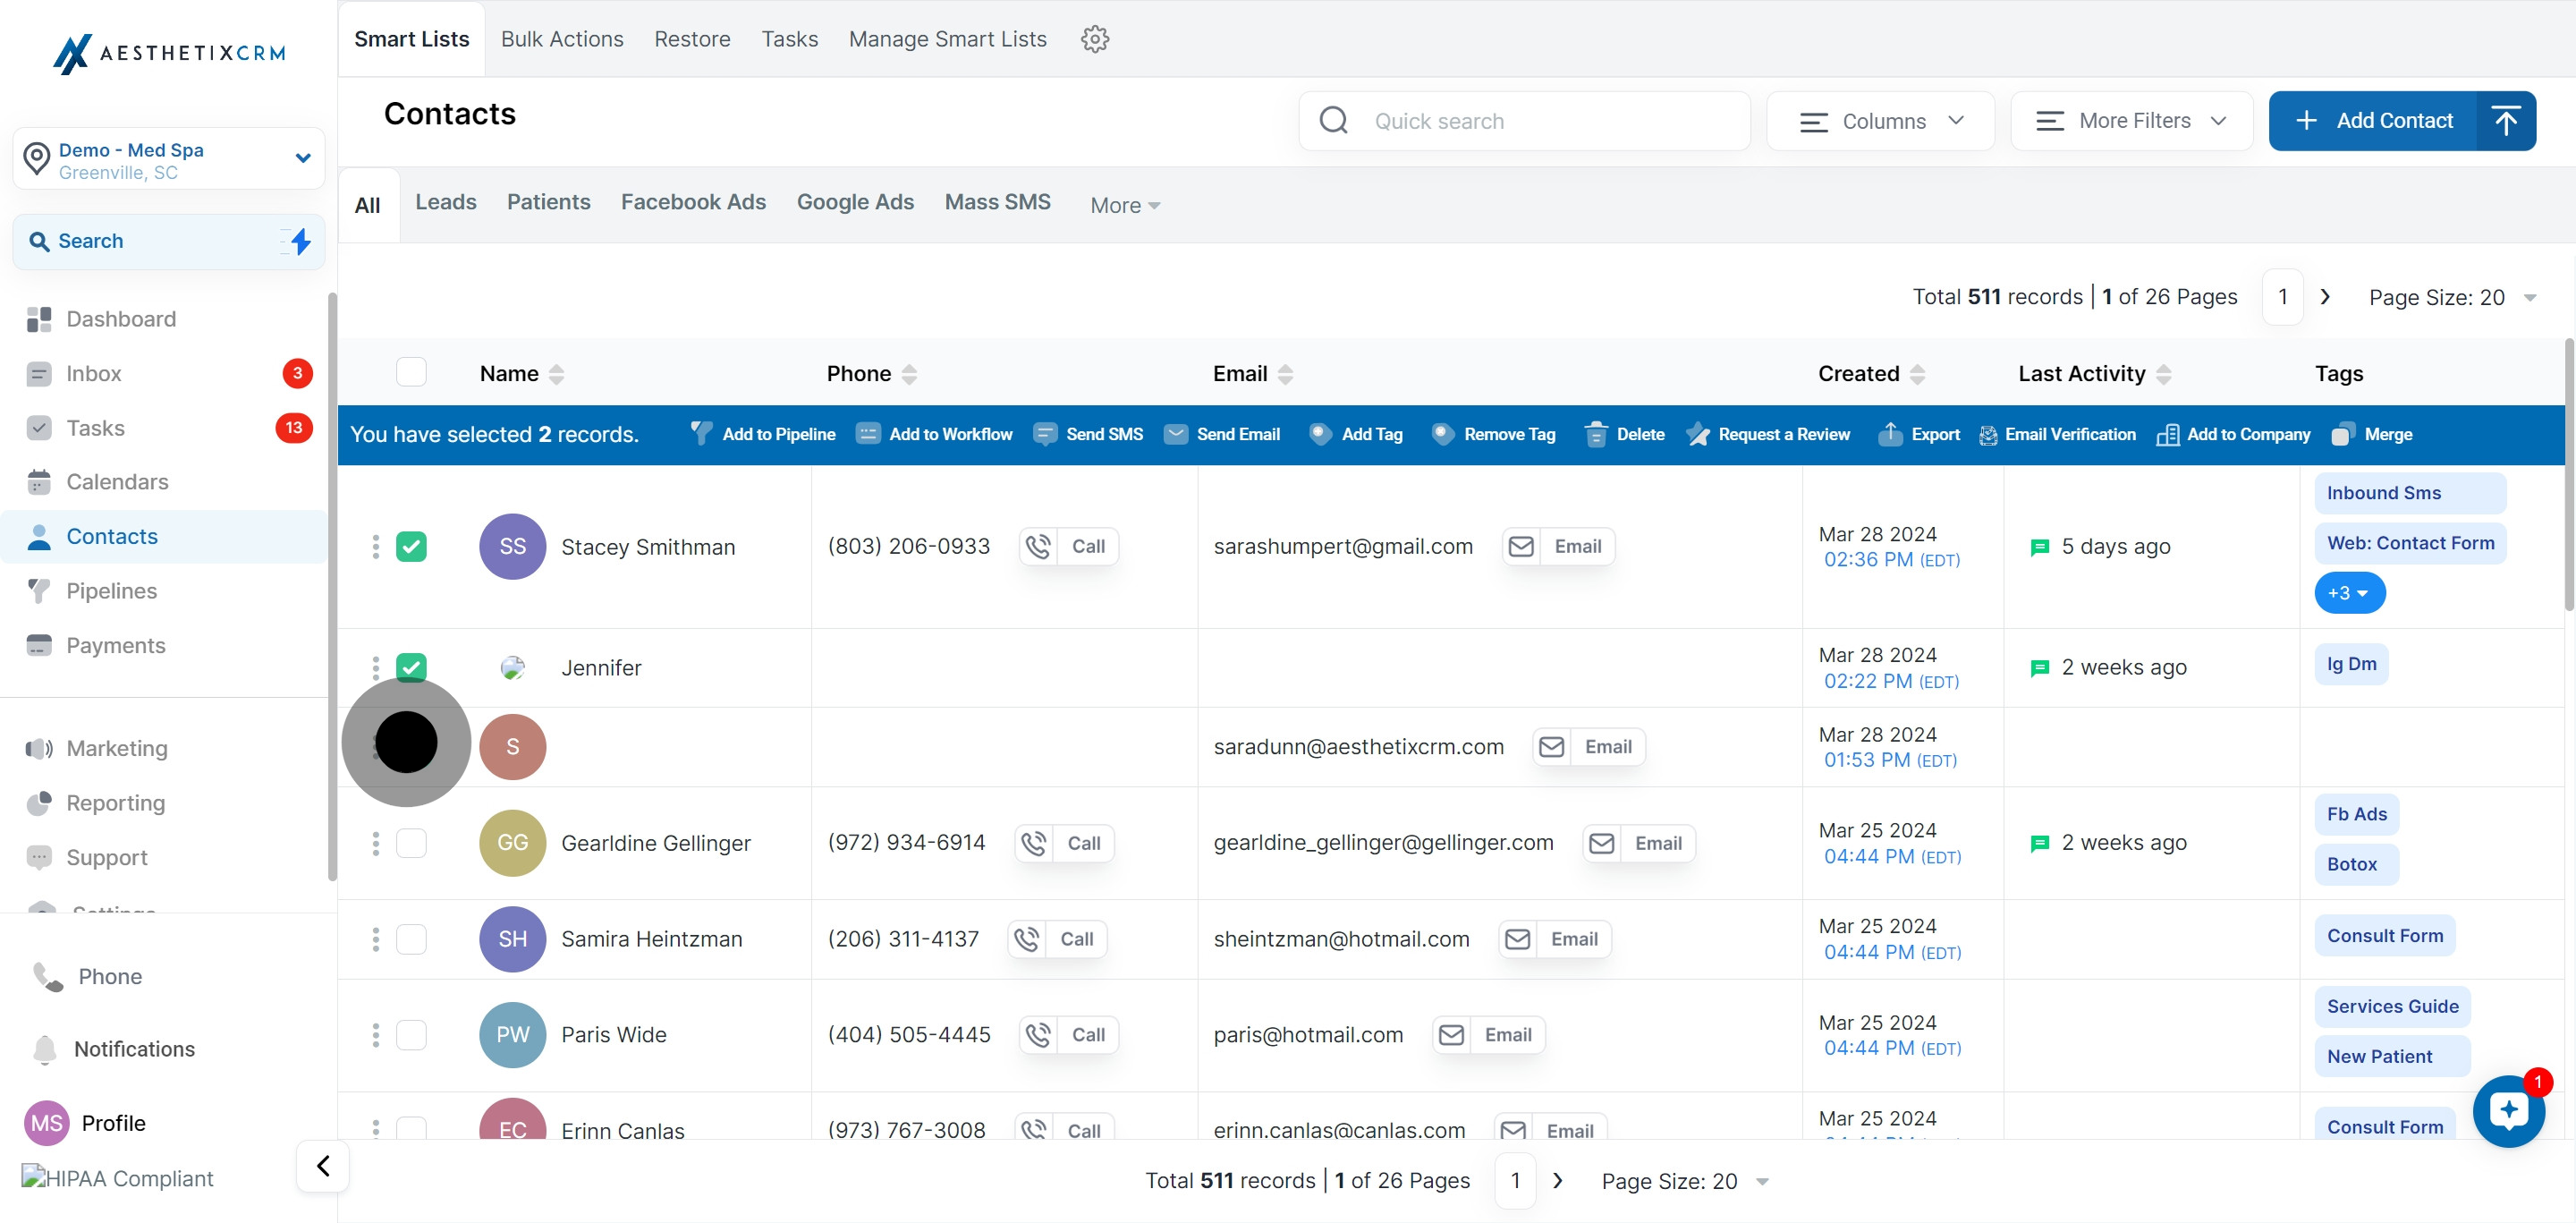Viewport: 2576px width, 1223px height.
Task: Click the settings gear icon in top tabs
Action: pos(1095,39)
